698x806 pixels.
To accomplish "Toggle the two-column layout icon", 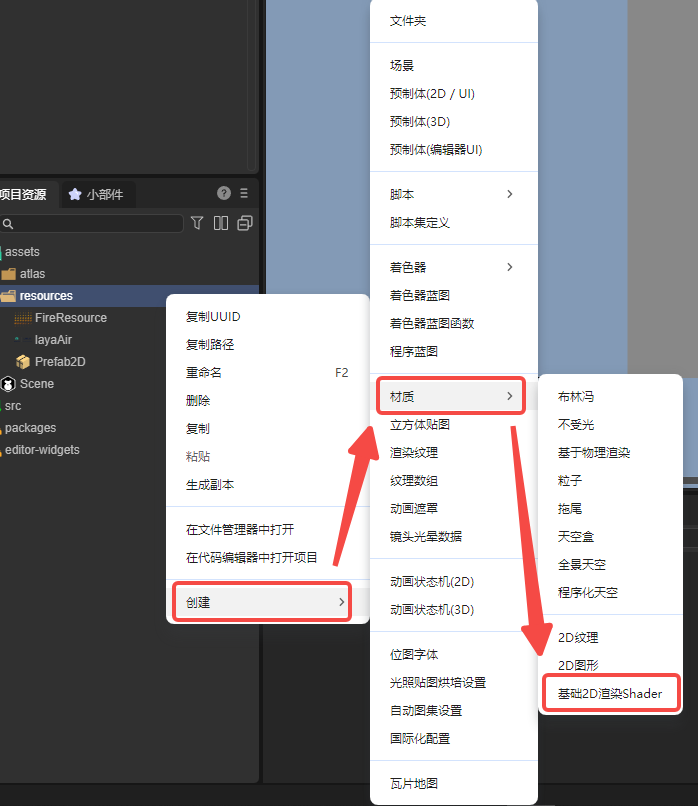I will click(x=221, y=223).
